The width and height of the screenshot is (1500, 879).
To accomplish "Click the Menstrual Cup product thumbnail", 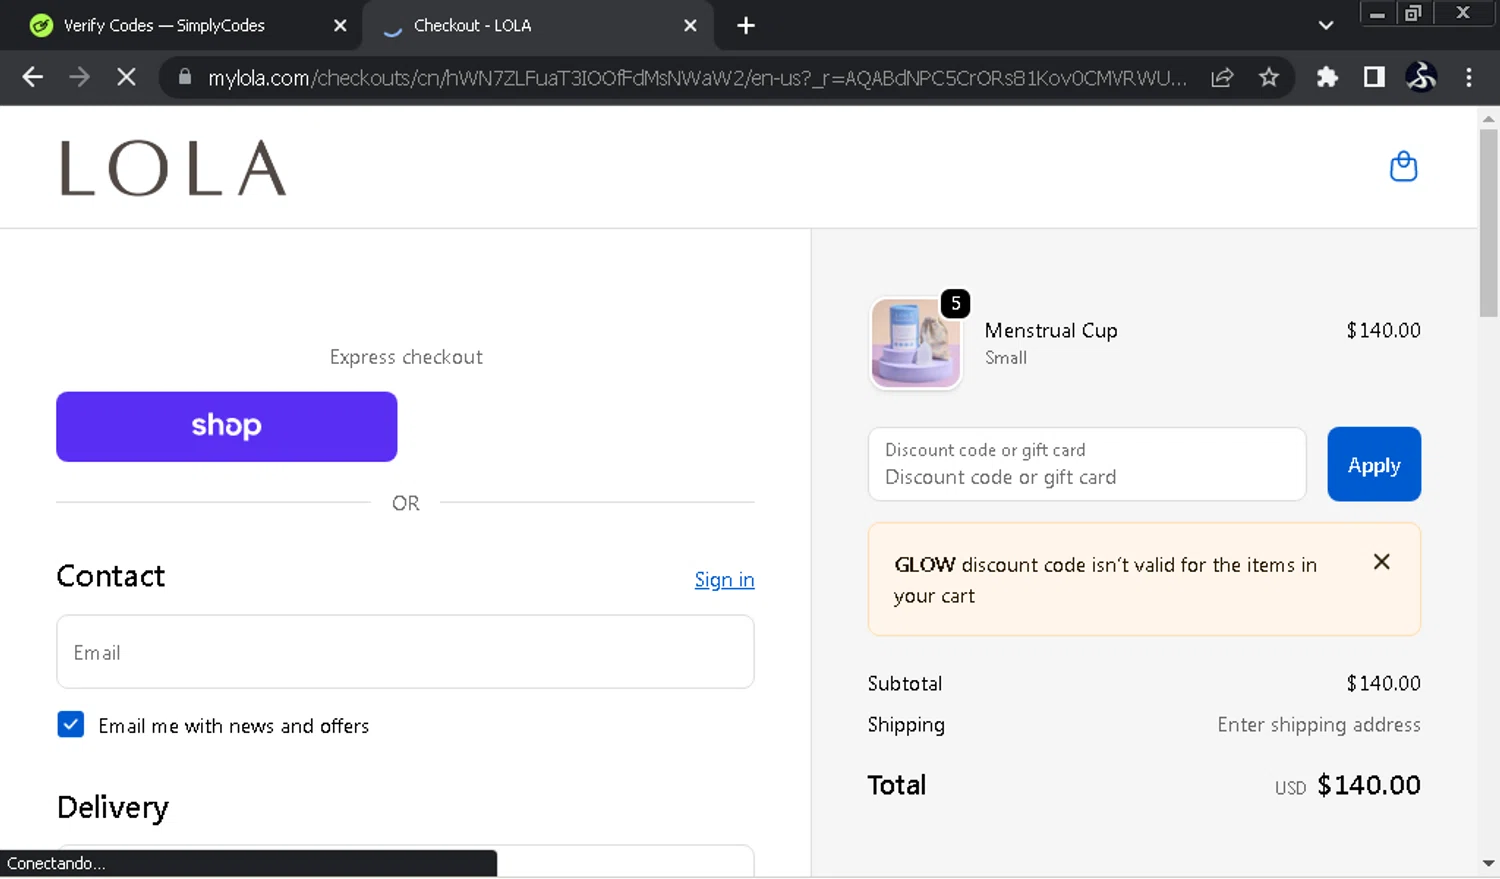I will coord(915,343).
